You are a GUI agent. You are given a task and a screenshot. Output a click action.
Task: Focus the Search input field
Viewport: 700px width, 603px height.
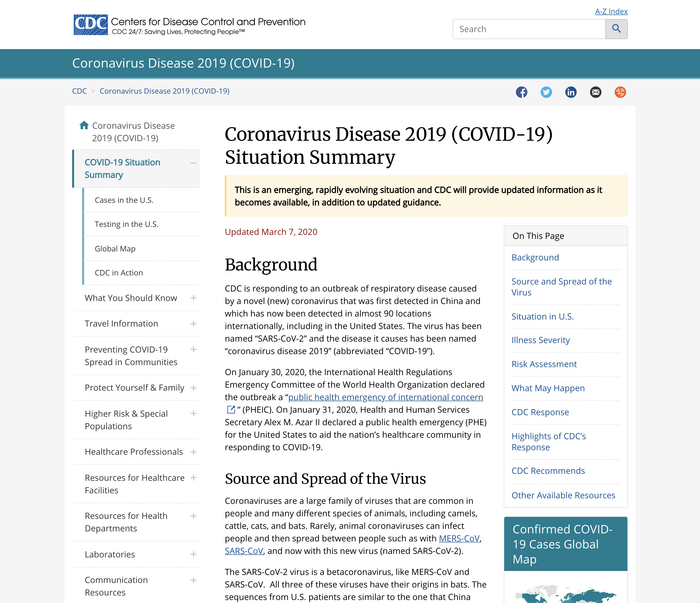click(x=529, y=29)
